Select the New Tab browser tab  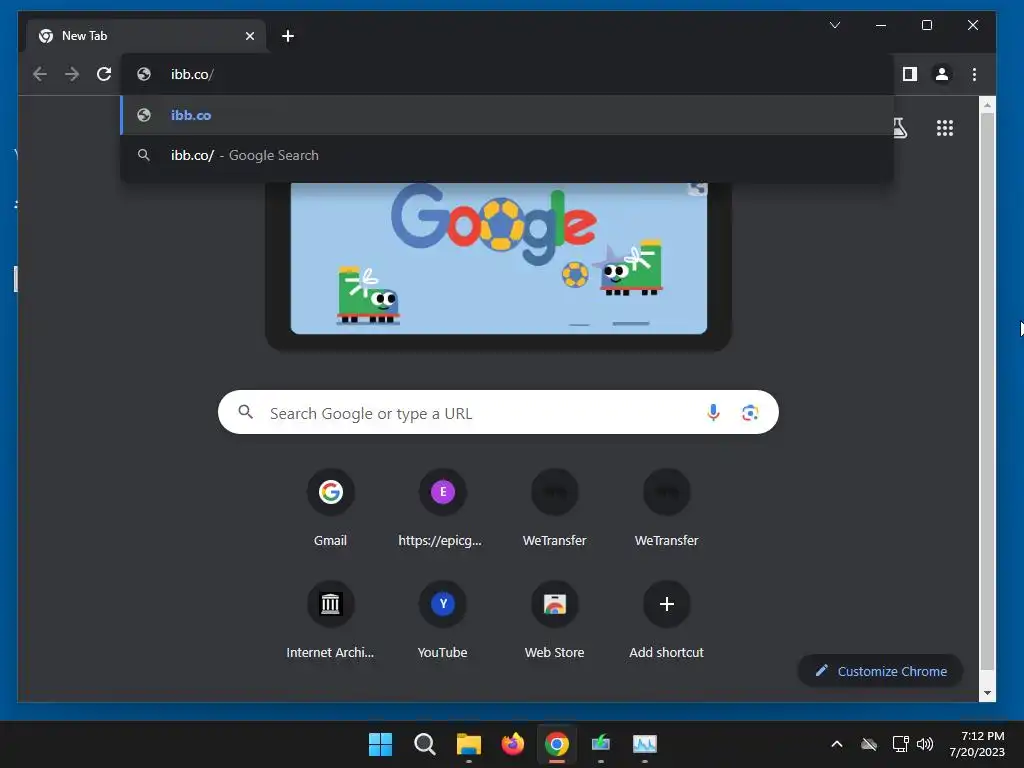coord(146,36)
